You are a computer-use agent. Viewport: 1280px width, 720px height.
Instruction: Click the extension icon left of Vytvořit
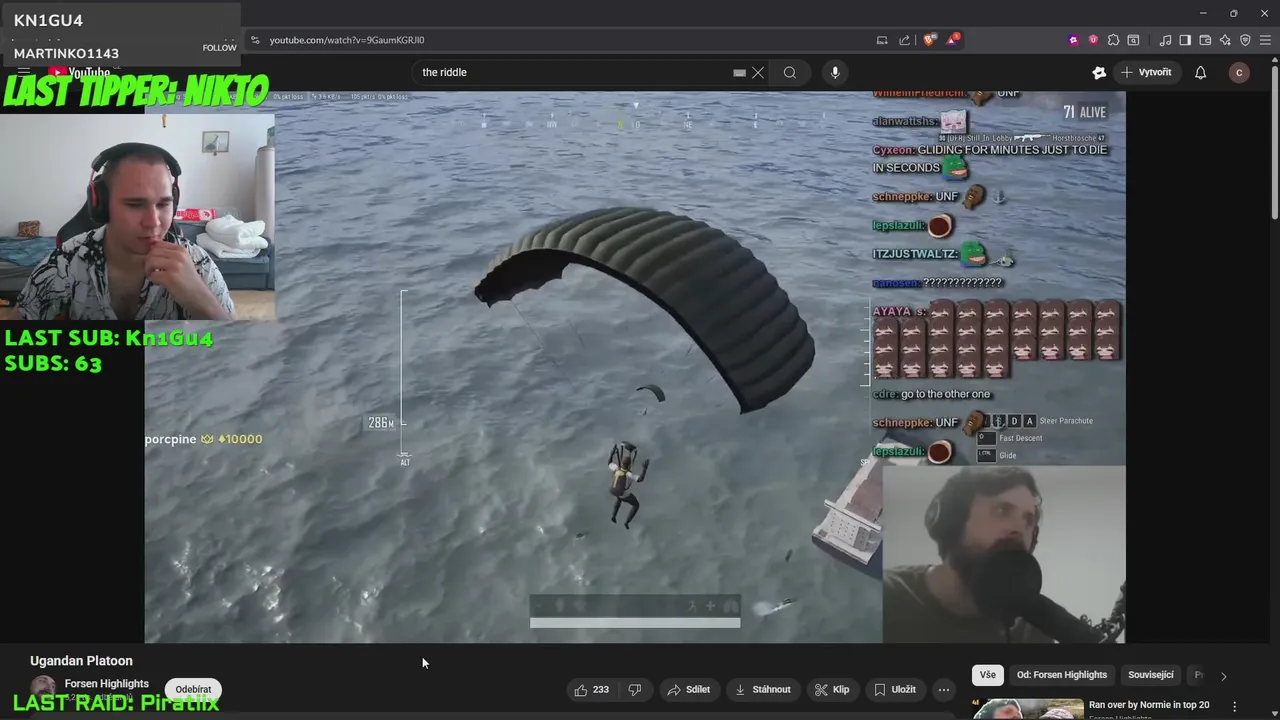1099,72
